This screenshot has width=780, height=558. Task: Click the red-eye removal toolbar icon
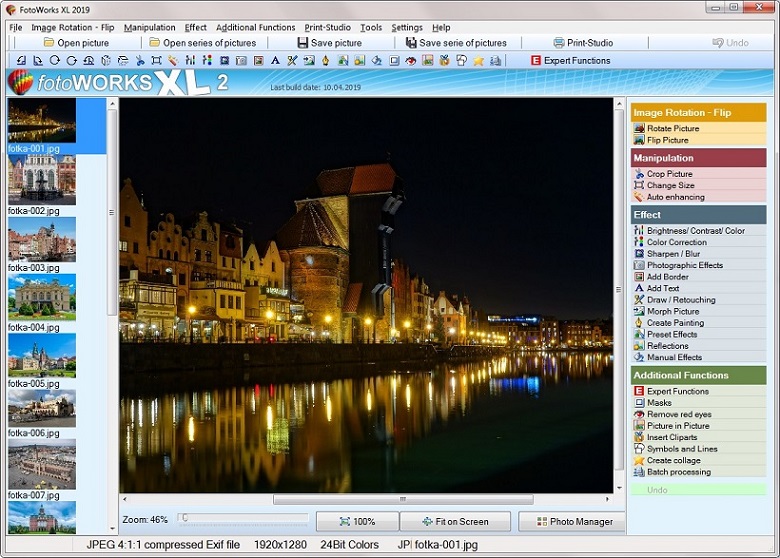pyautogui.click(x=411, y=61)
